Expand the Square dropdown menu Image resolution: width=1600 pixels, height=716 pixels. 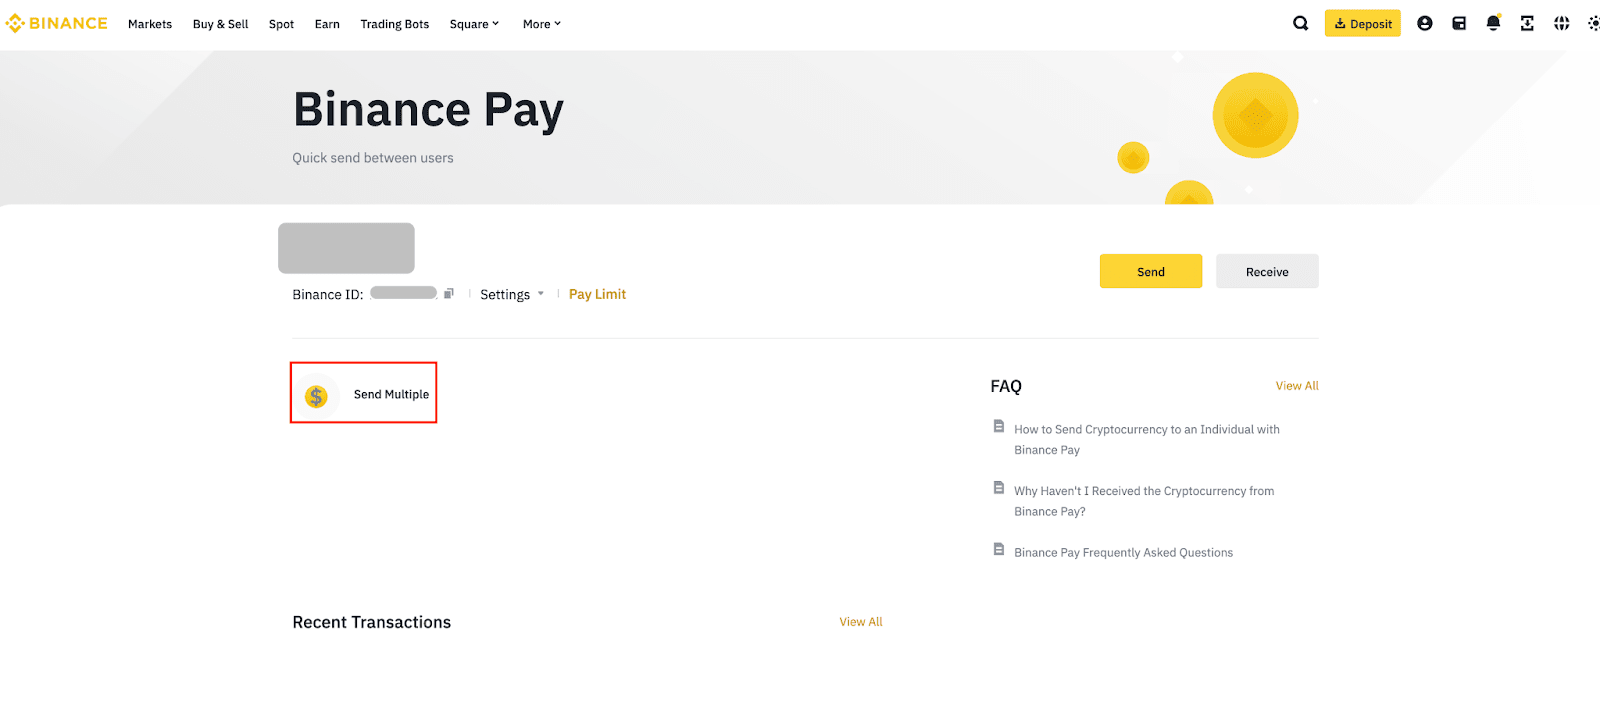474,24
